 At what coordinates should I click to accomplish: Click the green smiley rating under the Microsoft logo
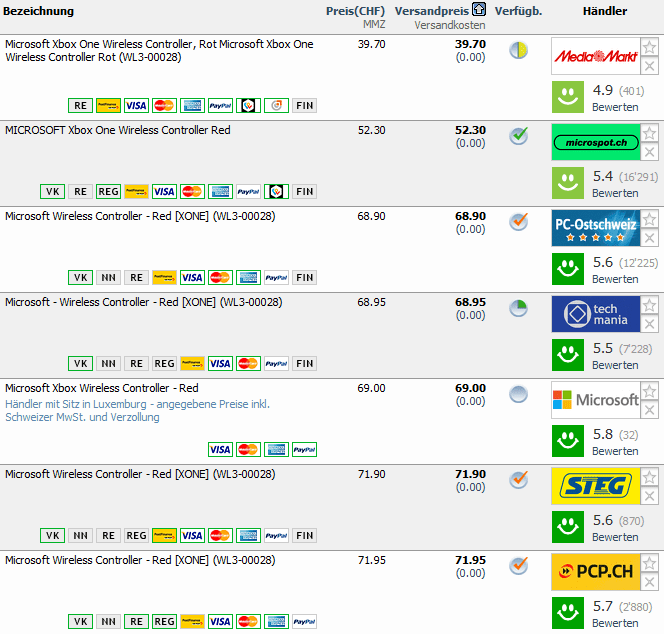568,441
